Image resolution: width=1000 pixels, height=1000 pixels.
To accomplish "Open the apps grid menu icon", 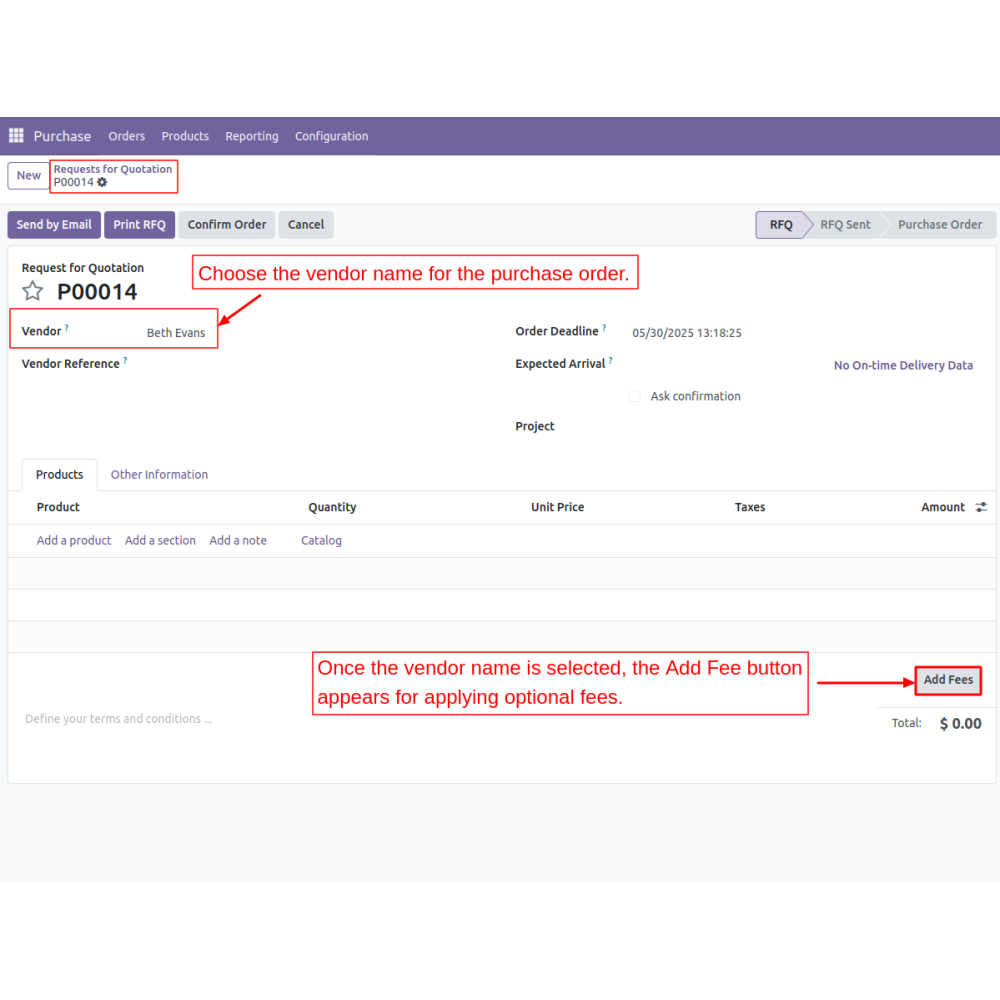I will coord(16,136).
